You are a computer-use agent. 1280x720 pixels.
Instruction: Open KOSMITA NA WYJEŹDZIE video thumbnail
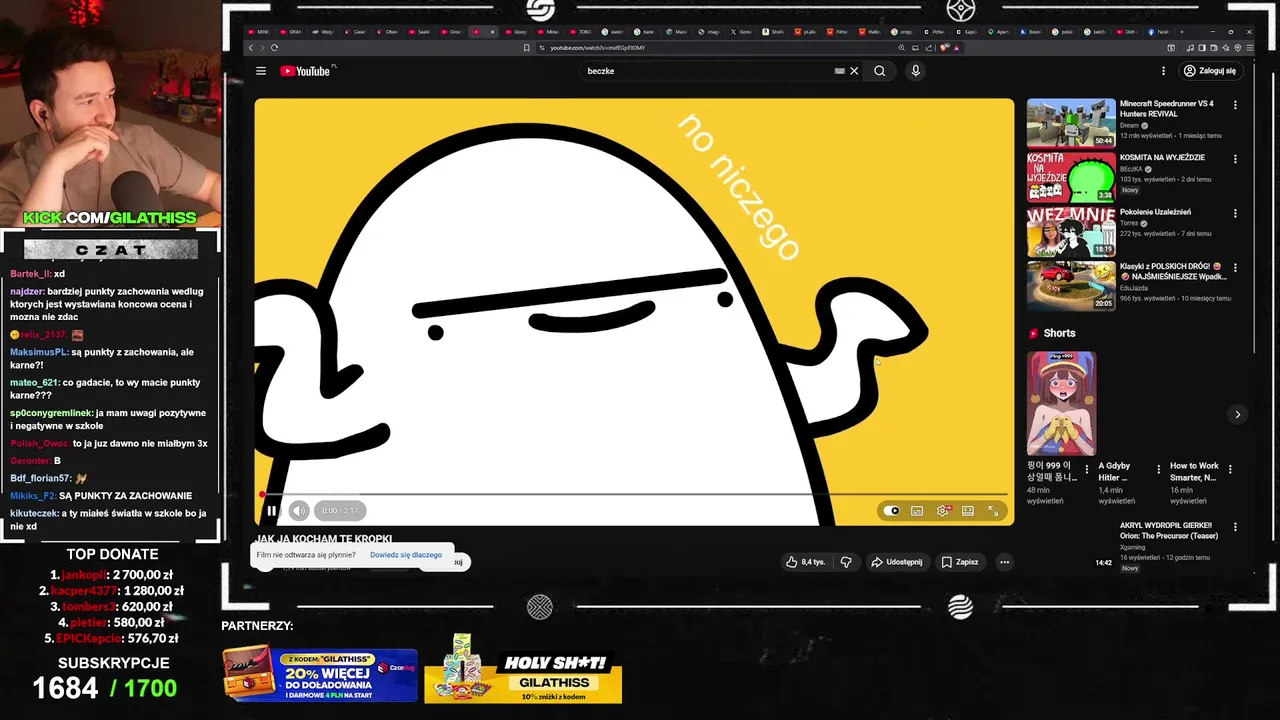1071,177
